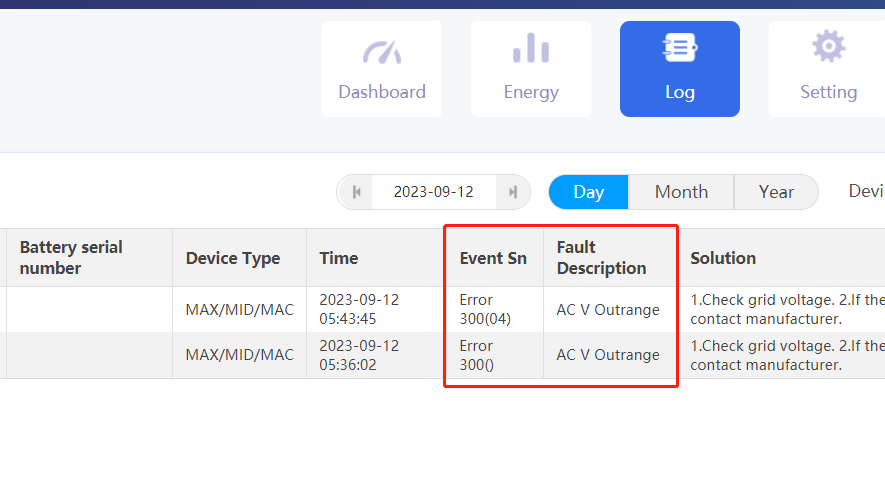Click the Device Type column header

pos(233,258)
